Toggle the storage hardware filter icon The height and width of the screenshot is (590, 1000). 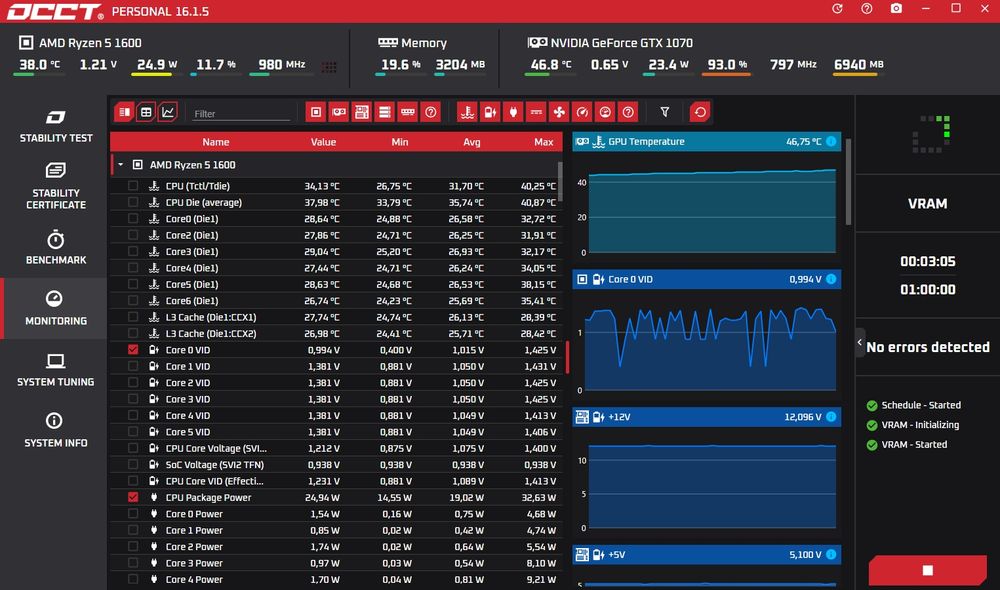[385, 112]
